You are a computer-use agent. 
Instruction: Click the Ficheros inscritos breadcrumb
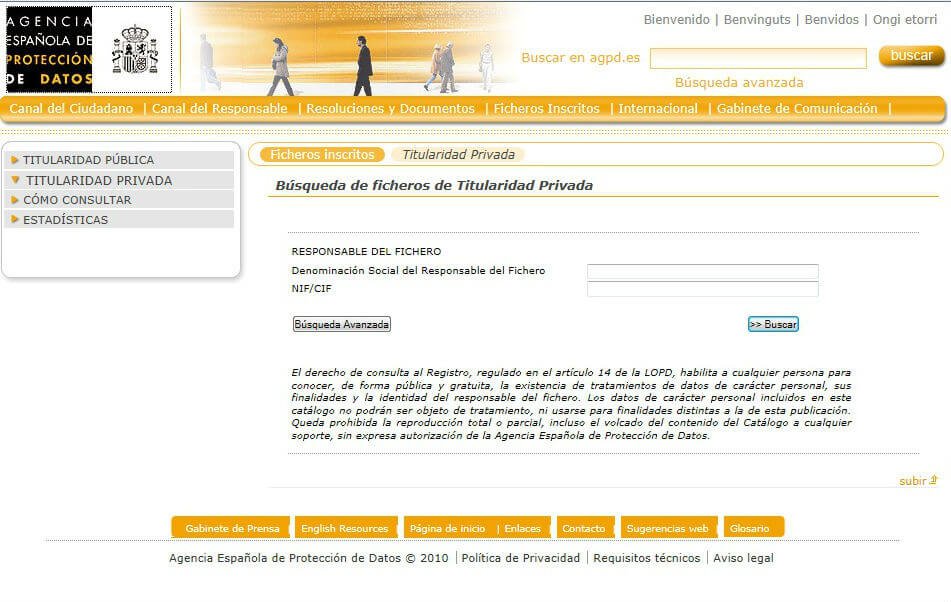pos(322,155)
